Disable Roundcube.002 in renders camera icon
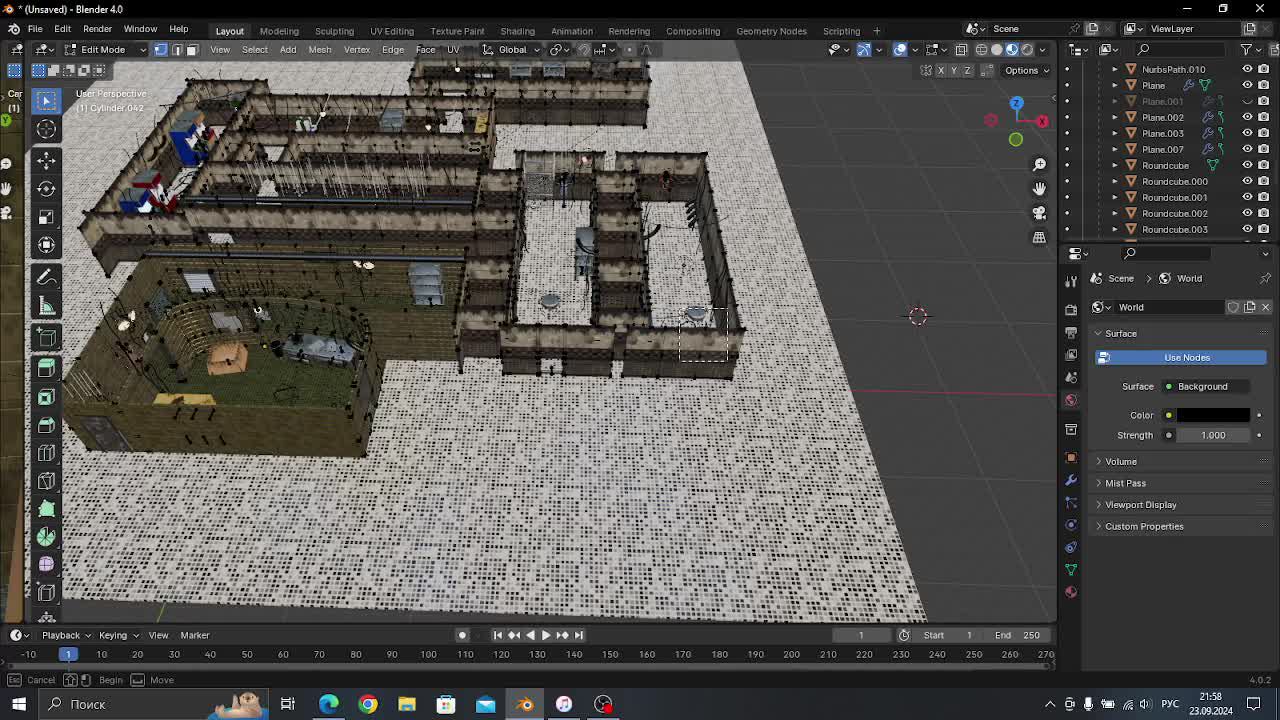1280x720 pixels. tap(1263, 213)
